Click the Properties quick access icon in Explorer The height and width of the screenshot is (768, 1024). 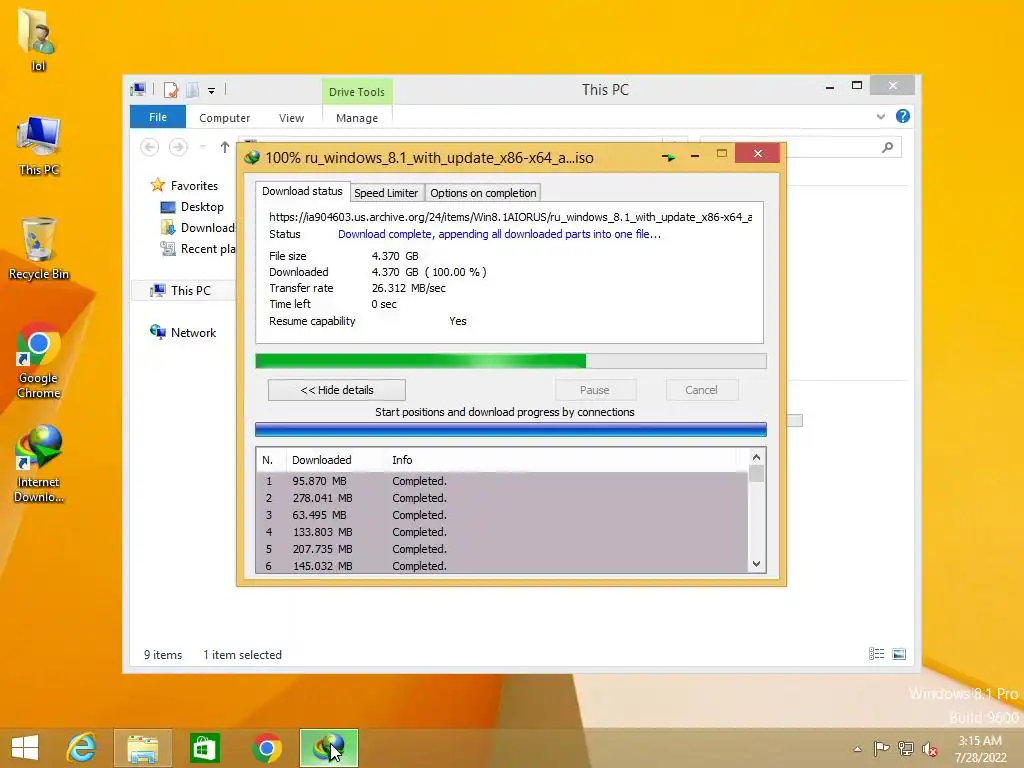click(170, 90)
